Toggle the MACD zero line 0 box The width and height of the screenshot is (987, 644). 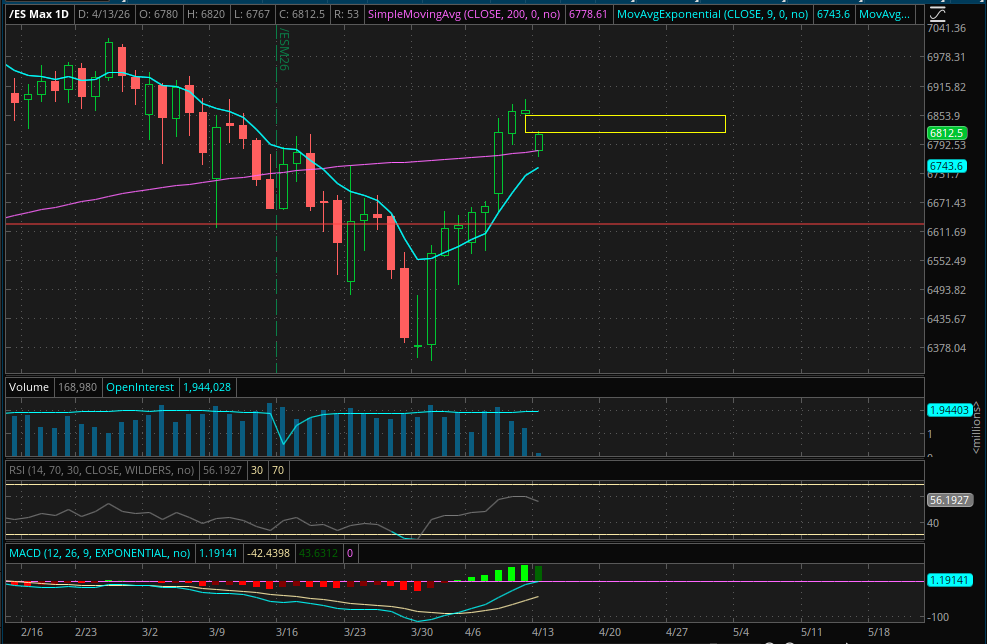point(349,553)
